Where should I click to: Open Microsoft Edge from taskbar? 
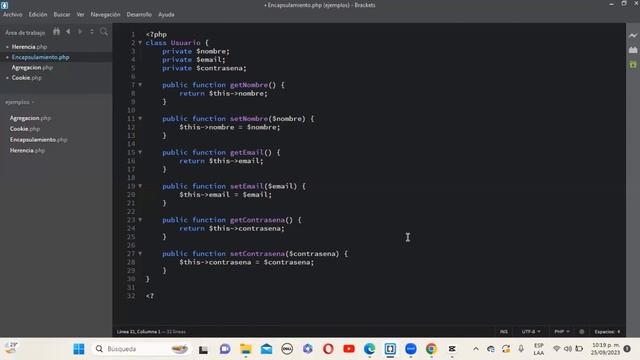[369, 349]
